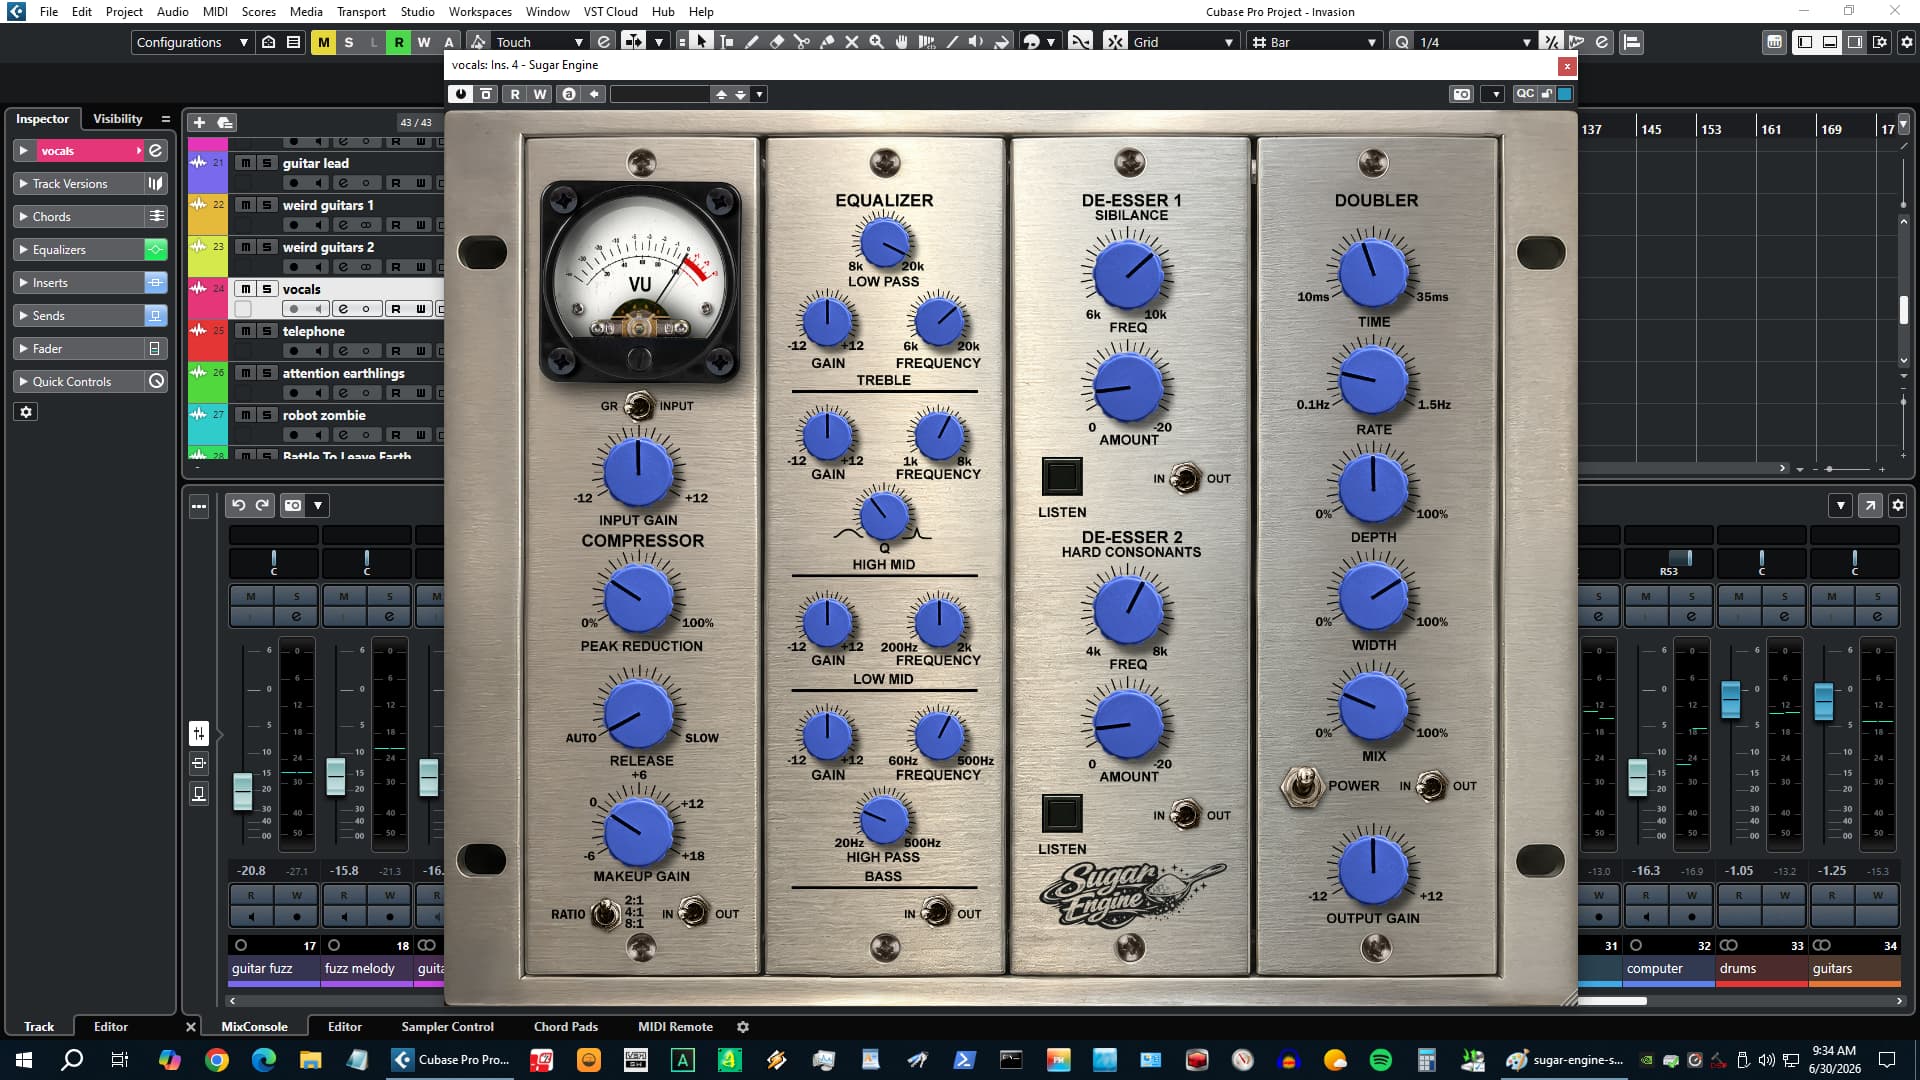The width and height of the screenshot is (1920, 1080).
Task: Expand the Equalizers inspector section
Action: tap(78, 250)
